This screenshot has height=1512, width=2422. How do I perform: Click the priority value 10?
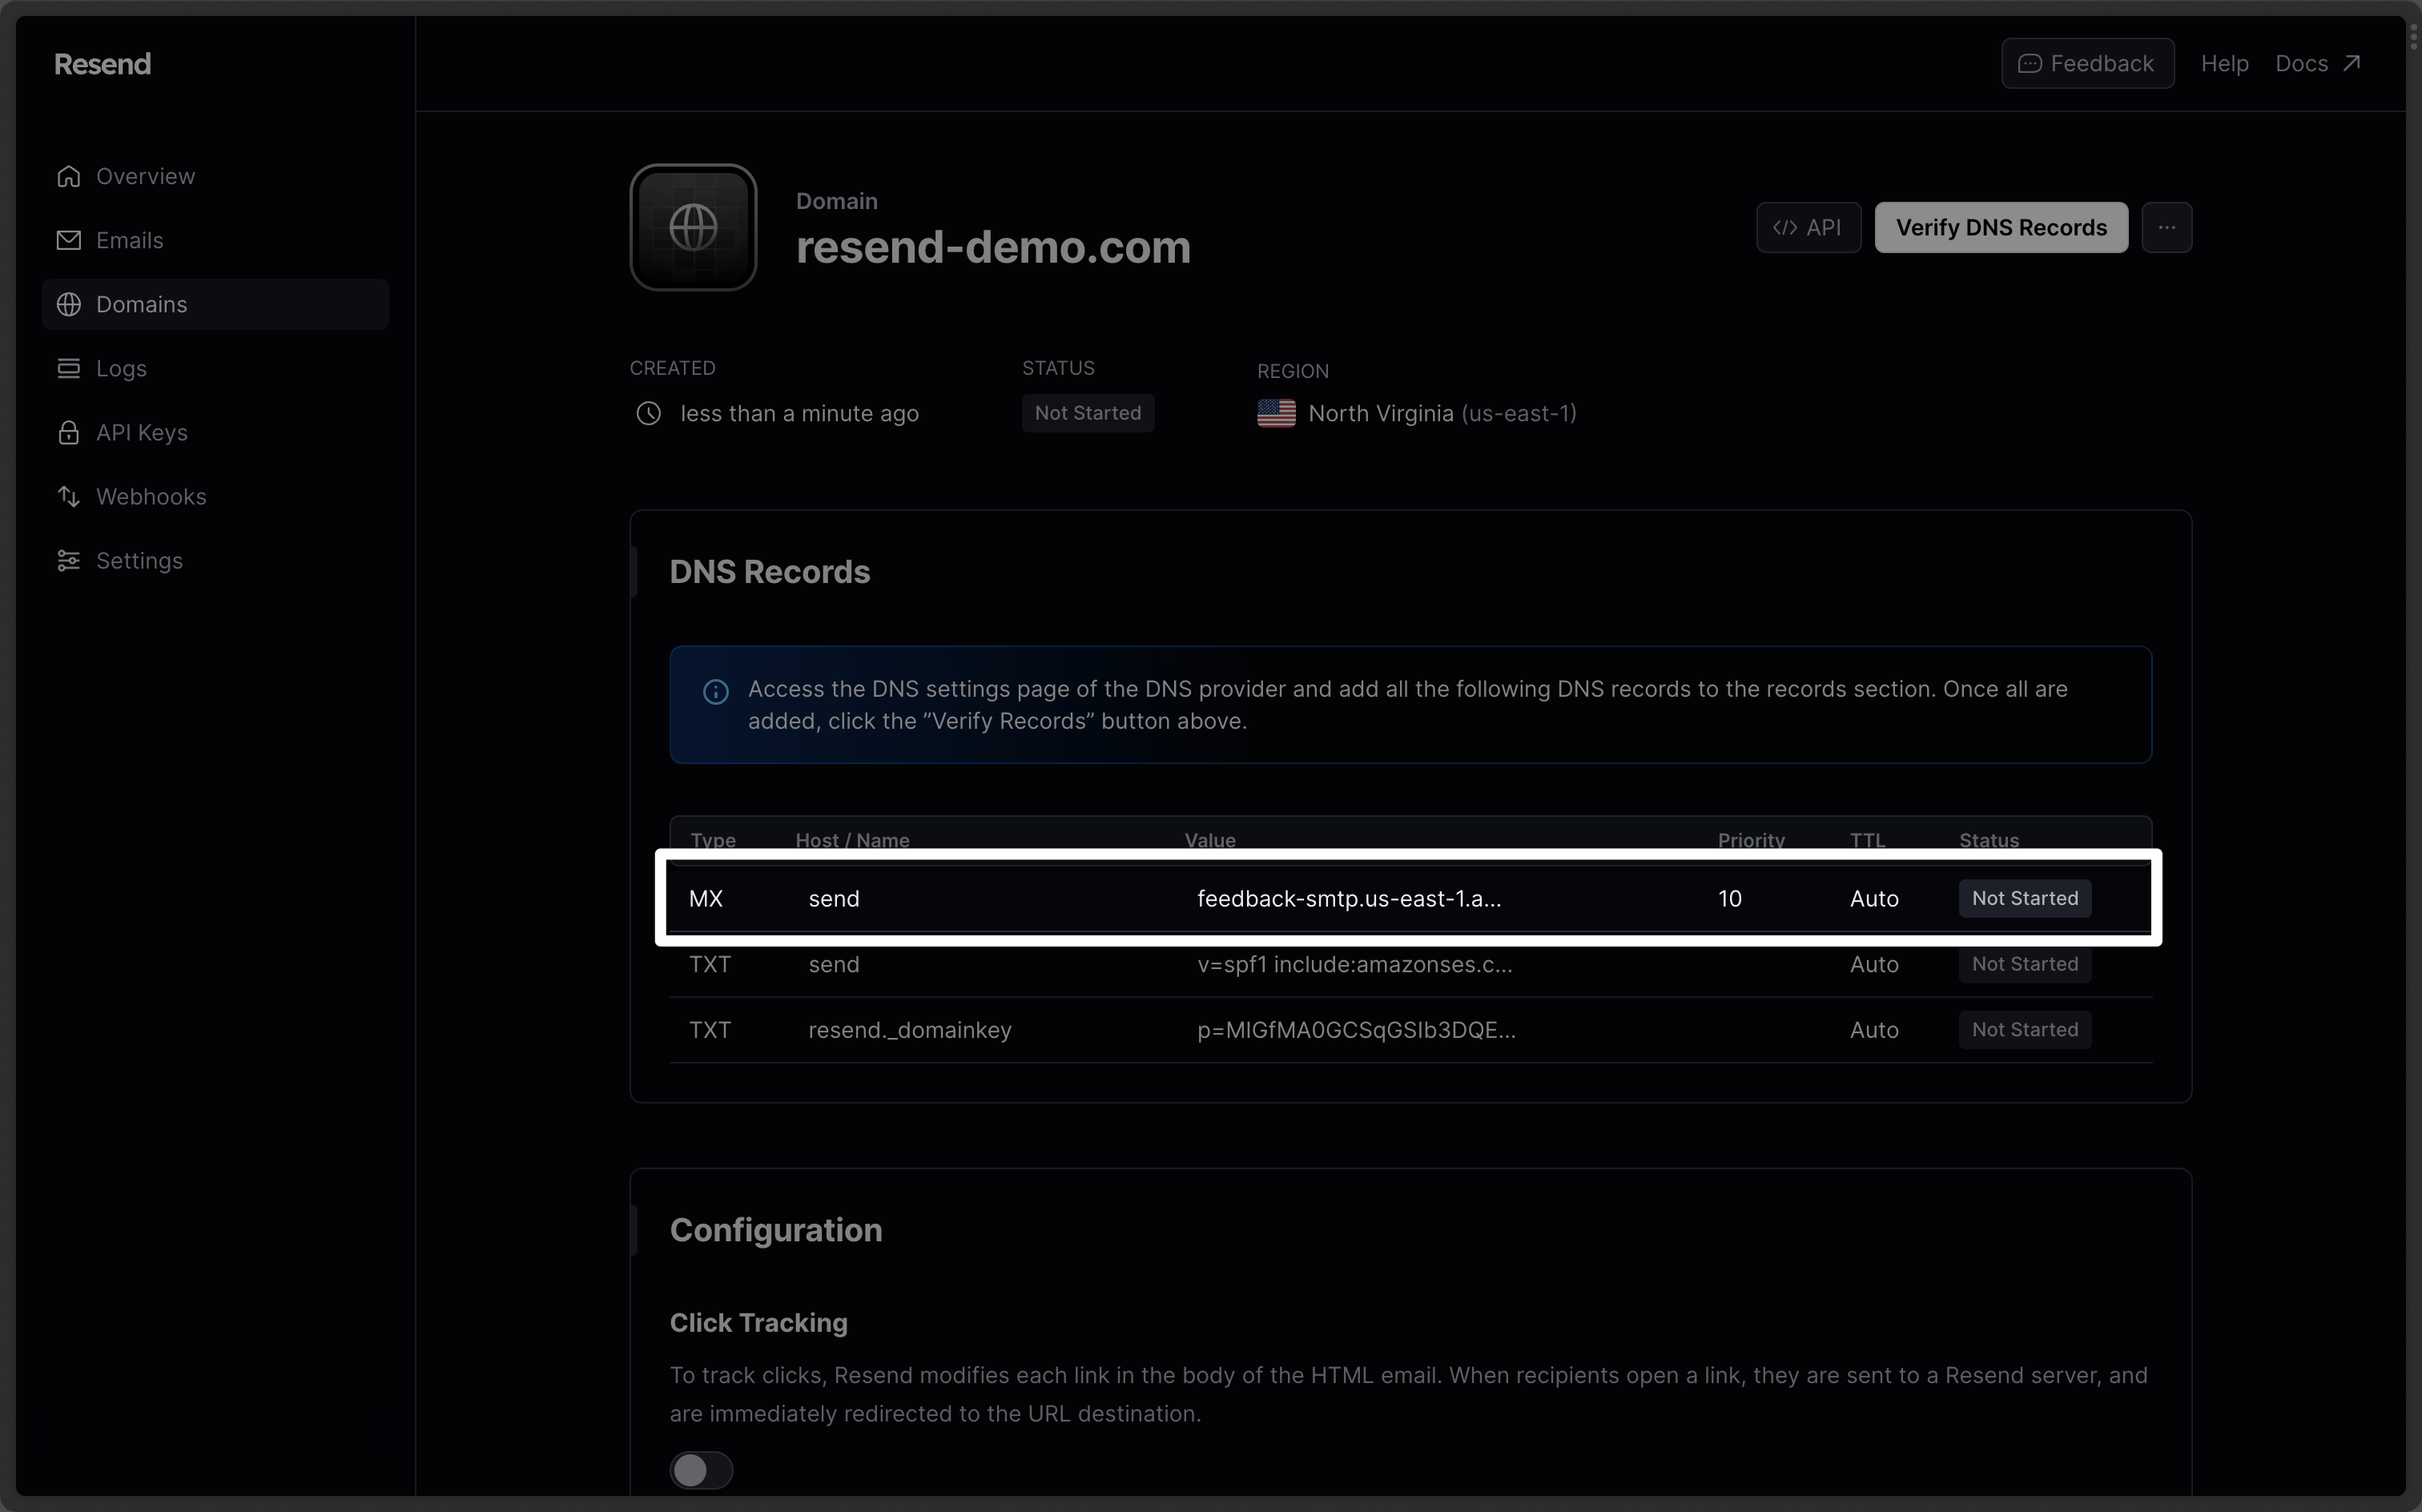coord(1729,898)
